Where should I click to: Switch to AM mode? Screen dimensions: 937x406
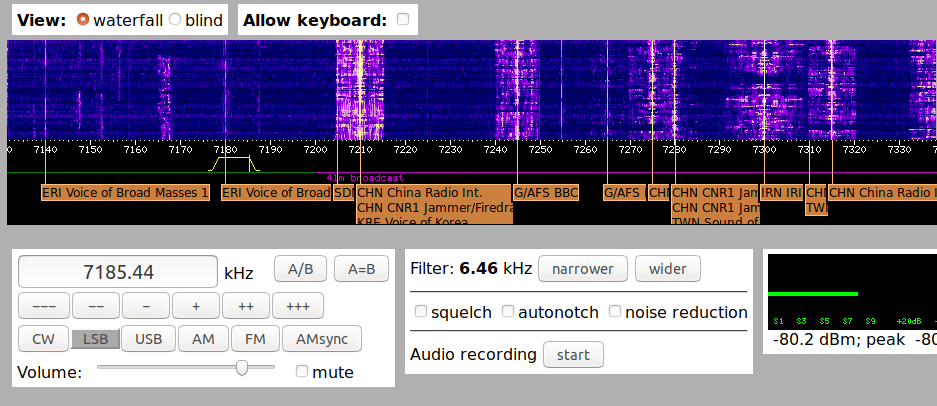203,338
